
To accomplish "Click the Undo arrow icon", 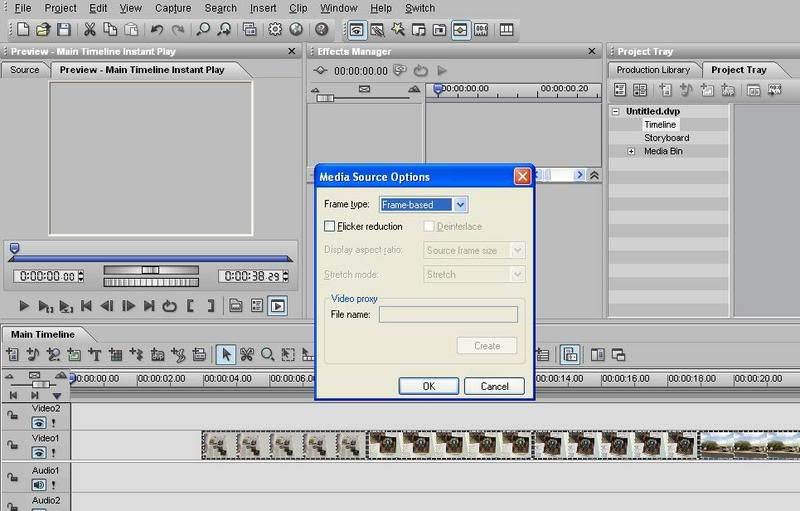I will pos(157,30).
